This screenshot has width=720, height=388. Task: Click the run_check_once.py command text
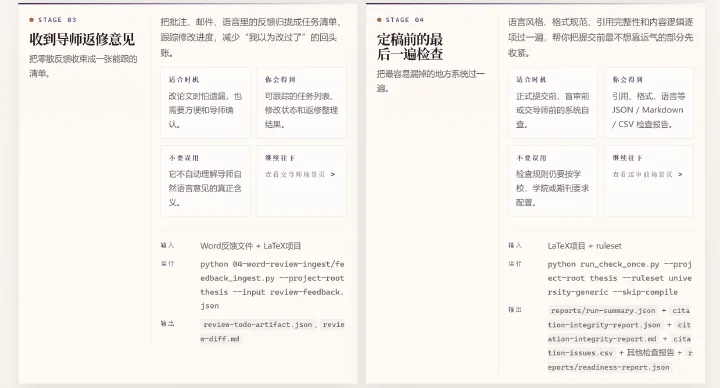point(620,278)
